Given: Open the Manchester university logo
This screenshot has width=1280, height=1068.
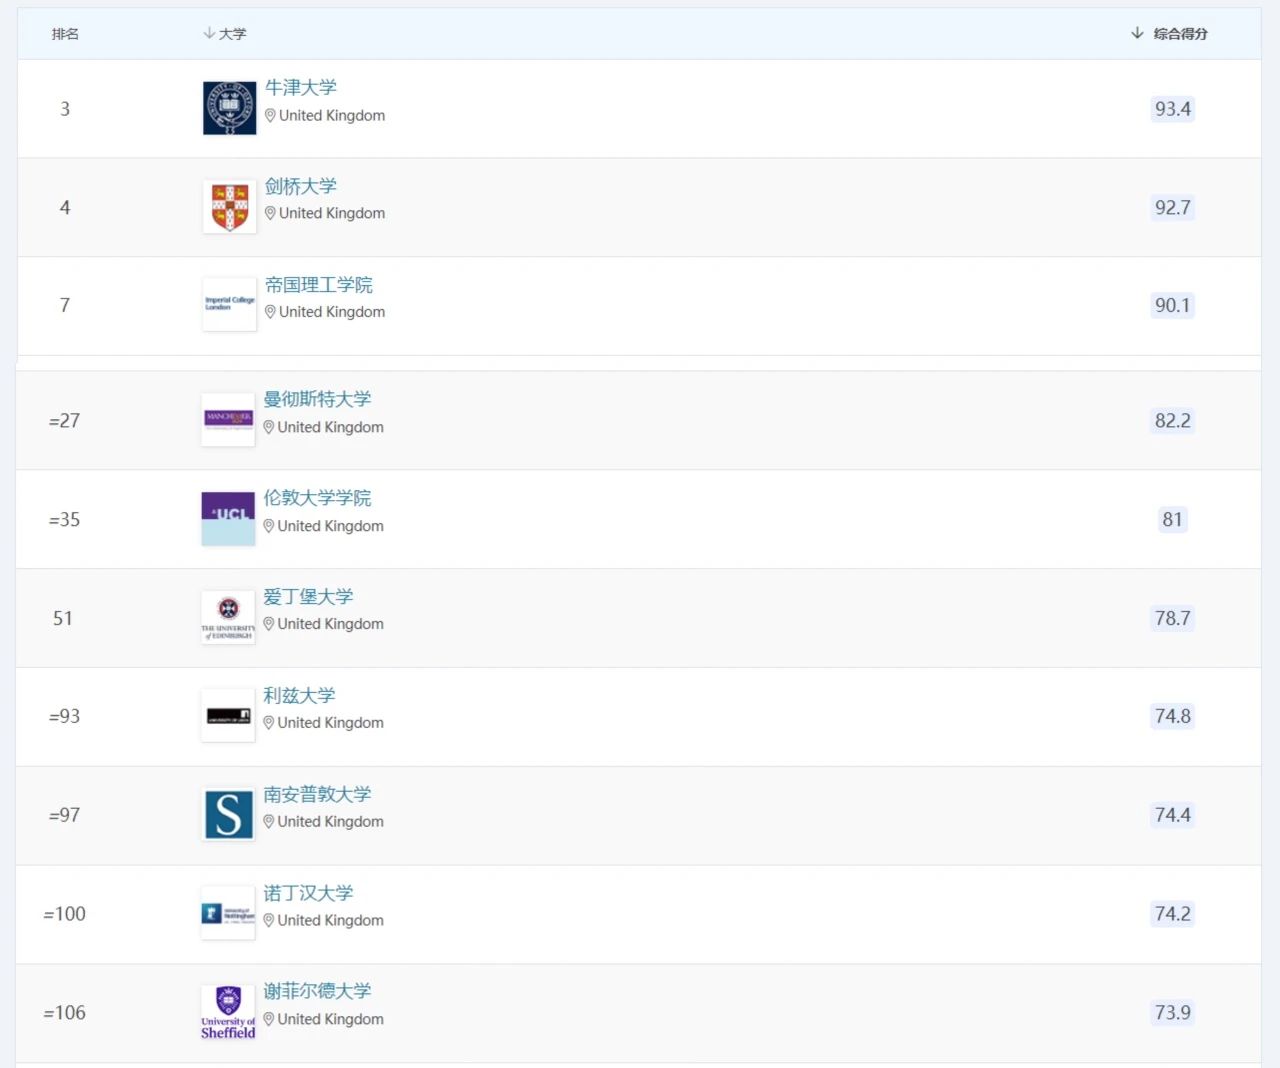Looking at the screenshot, I should click(x=228, y=420).
